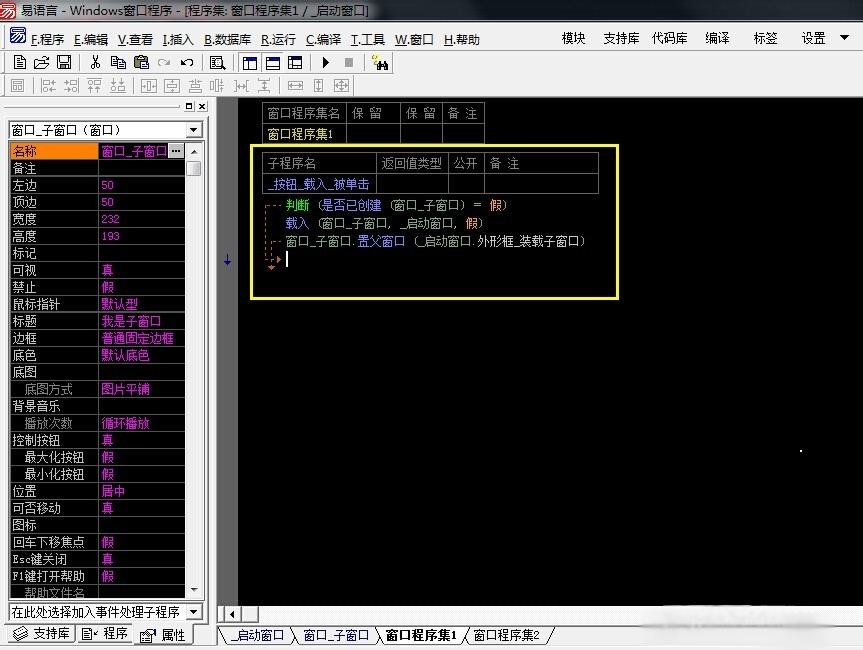Open the B.数据库 menu
The height and width of the screenshot is (650, 863).
(x=227, y=40)
